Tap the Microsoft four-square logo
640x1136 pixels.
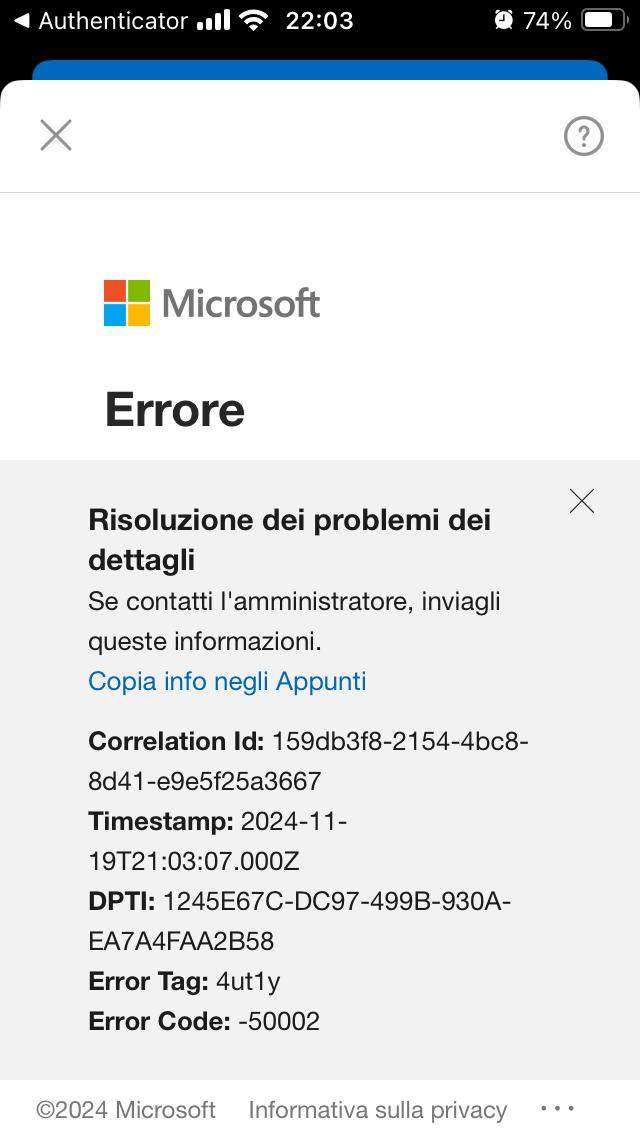point(127,303)
